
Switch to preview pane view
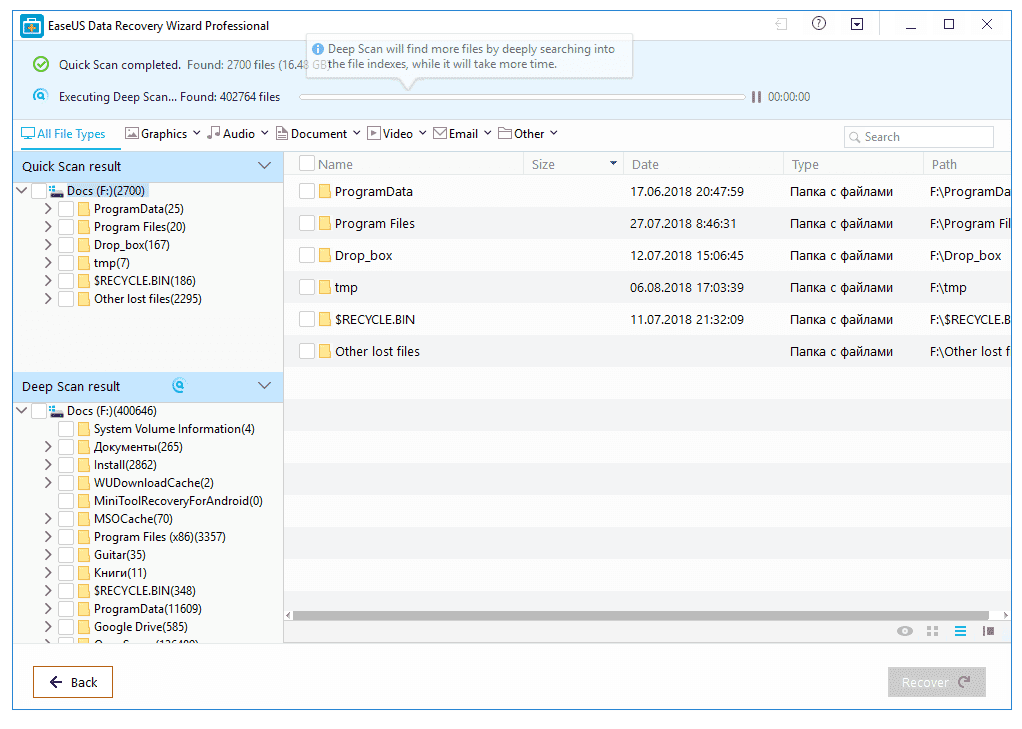[x=989, y=631]
